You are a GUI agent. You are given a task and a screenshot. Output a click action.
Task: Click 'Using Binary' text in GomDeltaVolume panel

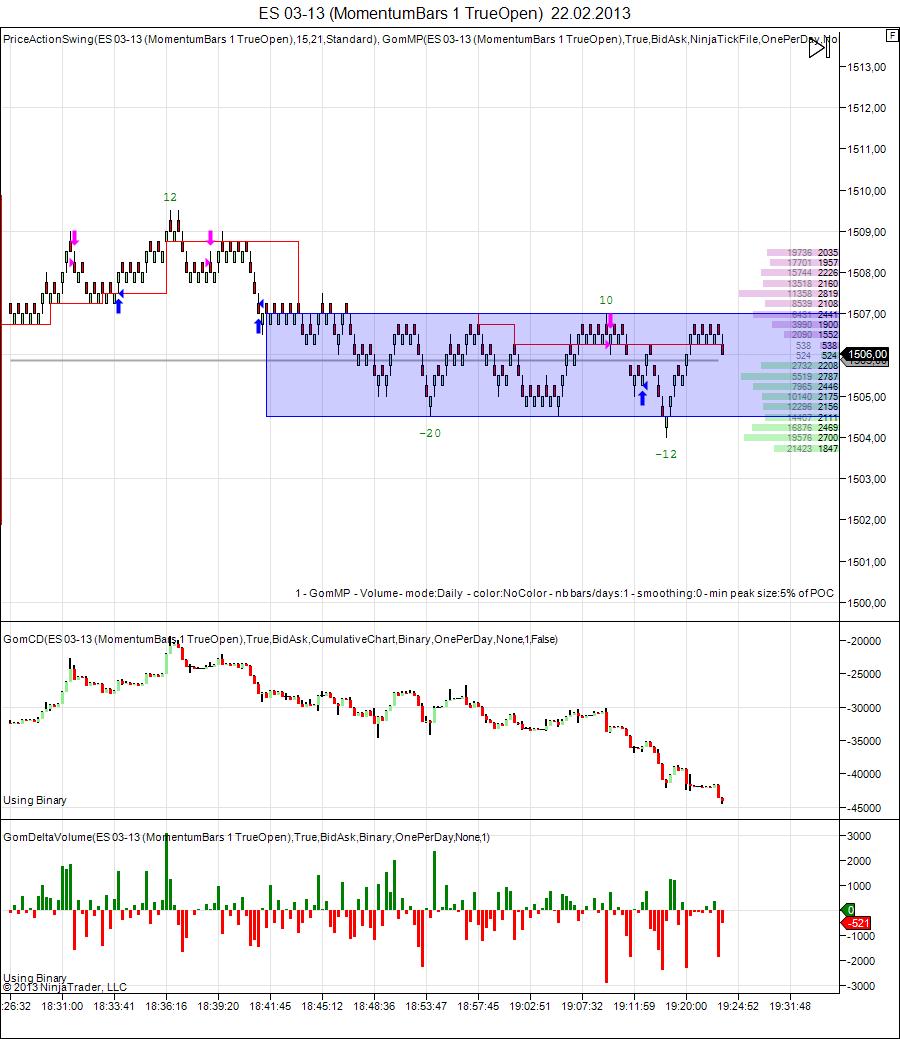click(34, 978)
